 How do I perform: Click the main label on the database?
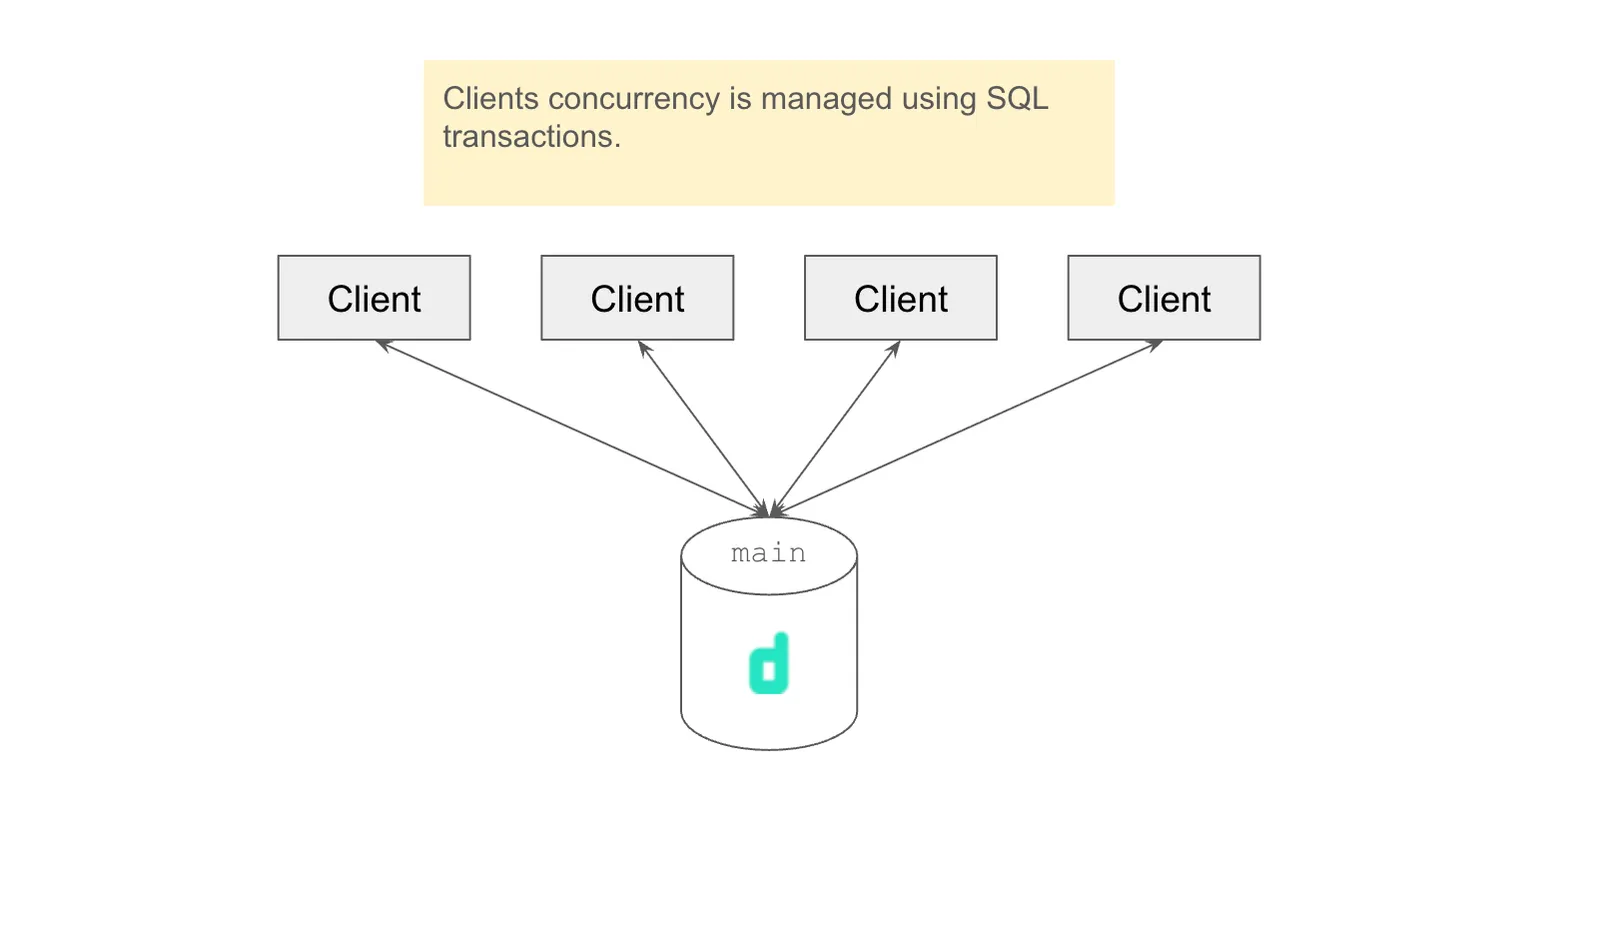click(x=768, y=552)
